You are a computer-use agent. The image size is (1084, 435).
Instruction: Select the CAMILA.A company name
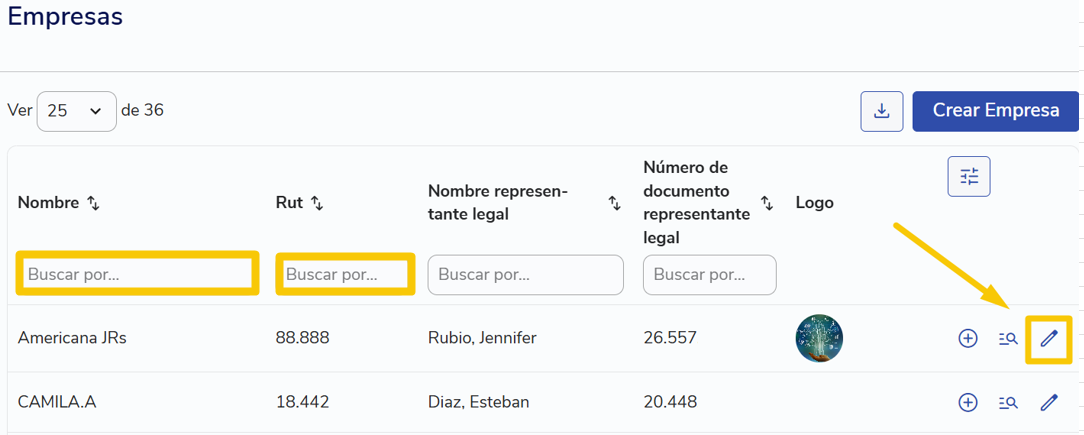pyautogui.click(x=57, y=402)
